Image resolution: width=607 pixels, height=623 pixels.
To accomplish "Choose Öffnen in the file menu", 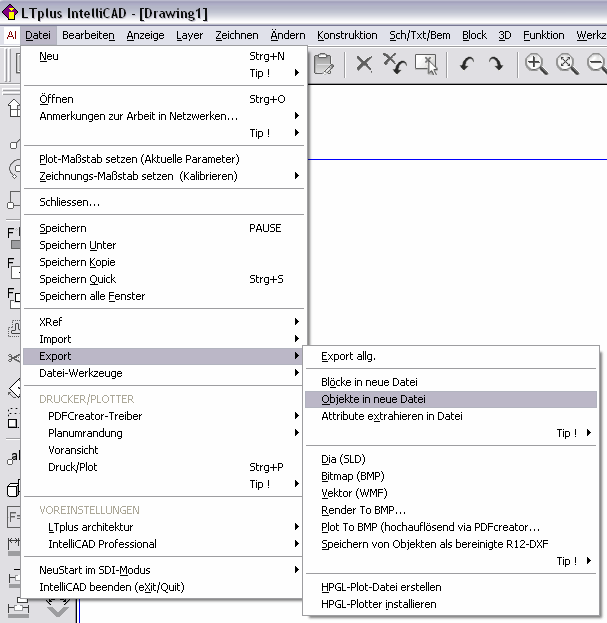I will tap(164, 99).
